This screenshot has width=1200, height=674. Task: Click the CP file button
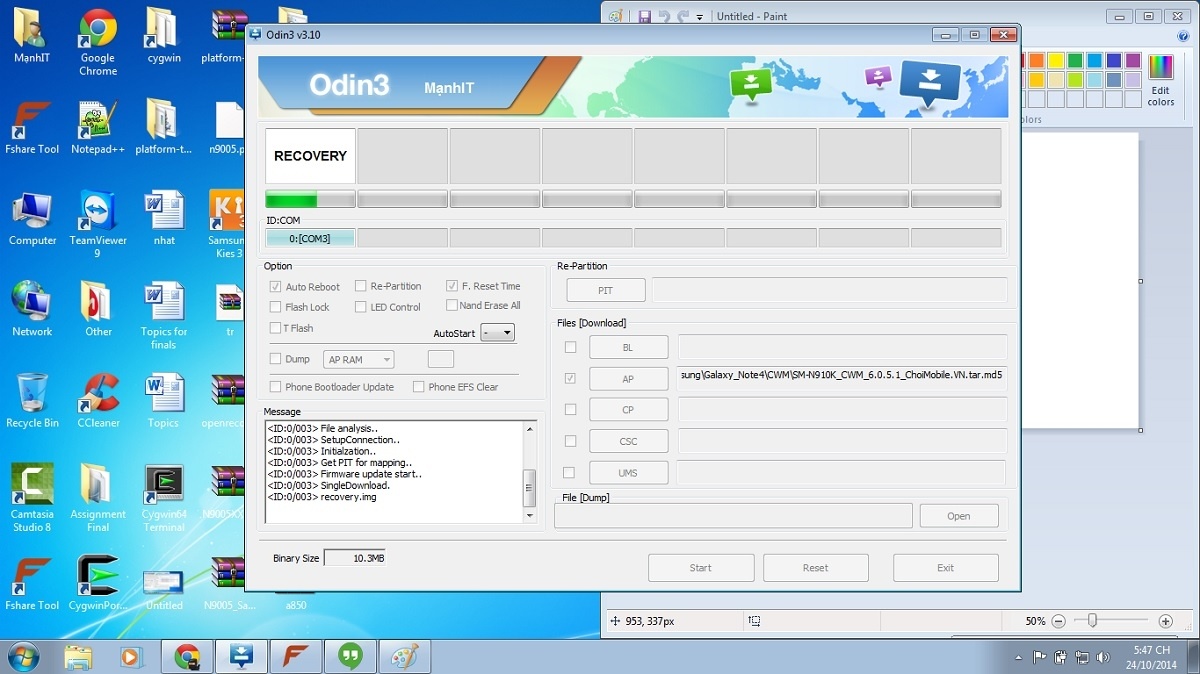[x=628, y=410]
